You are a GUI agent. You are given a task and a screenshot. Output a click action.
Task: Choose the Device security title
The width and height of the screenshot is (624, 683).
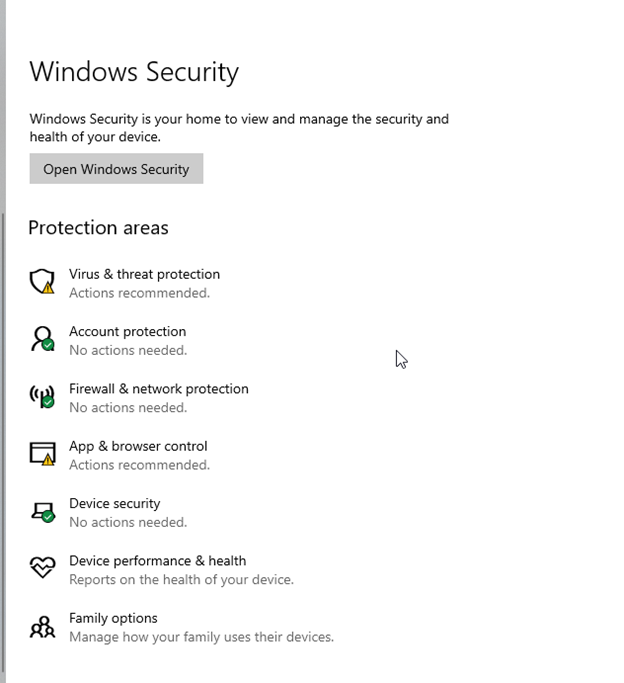tap(115, 504)
